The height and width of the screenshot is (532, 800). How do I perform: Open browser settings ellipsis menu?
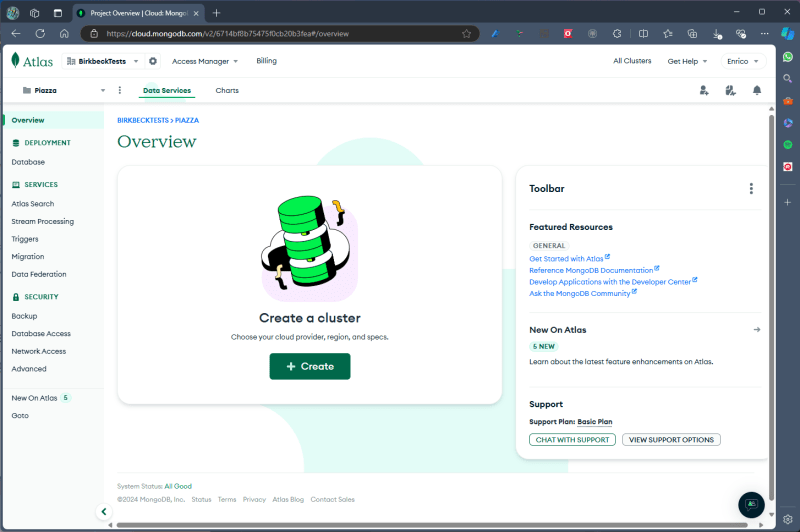click(764, 34)
